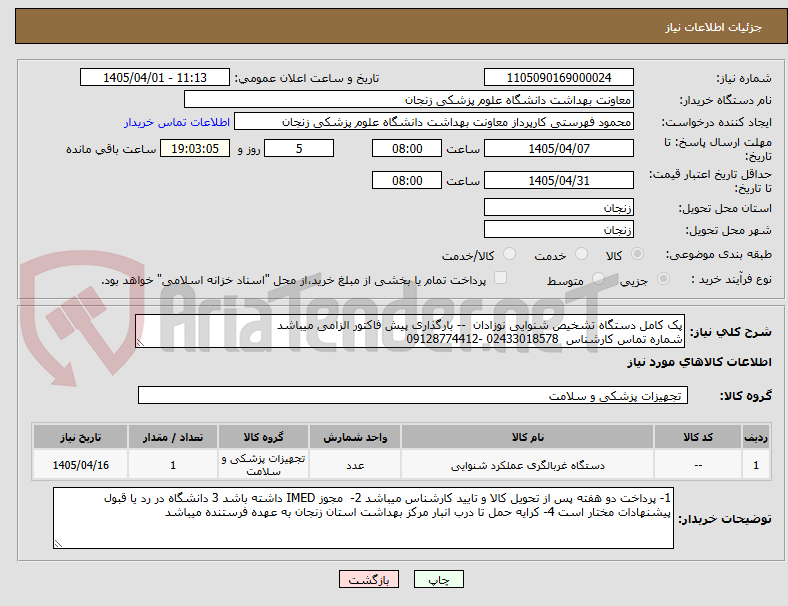Toggle the اسناد خزانه اسلامی payment checkbox
This screenshot has height=606, width=788.
tap(501, 278)
